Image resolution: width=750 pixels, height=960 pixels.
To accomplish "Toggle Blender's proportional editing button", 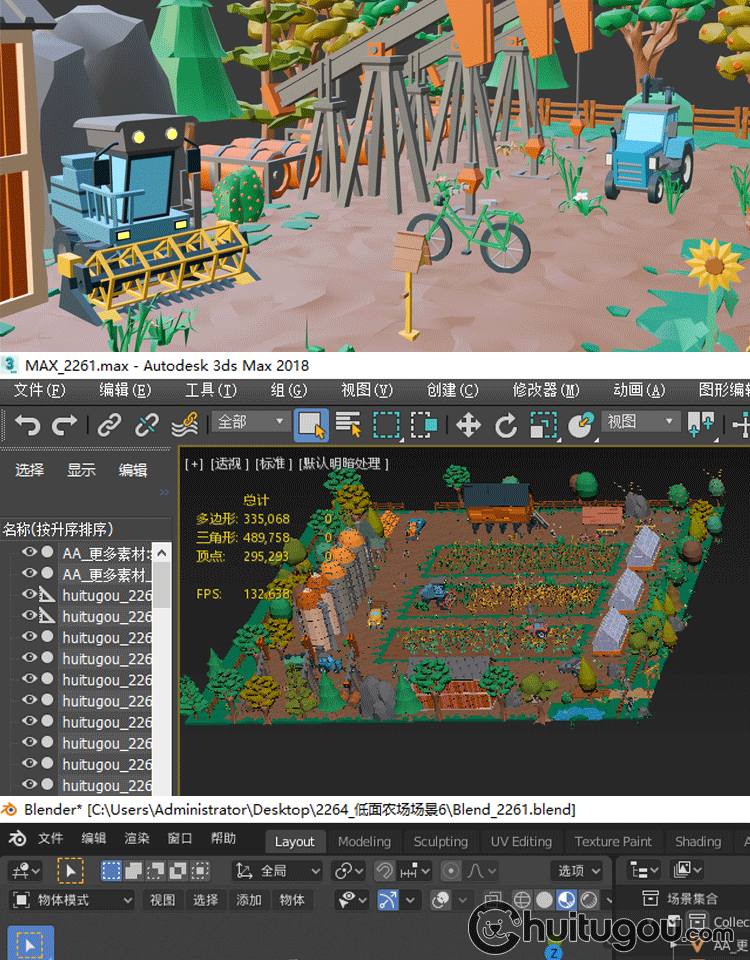I will pyautogui.click(x=451, y=871).
